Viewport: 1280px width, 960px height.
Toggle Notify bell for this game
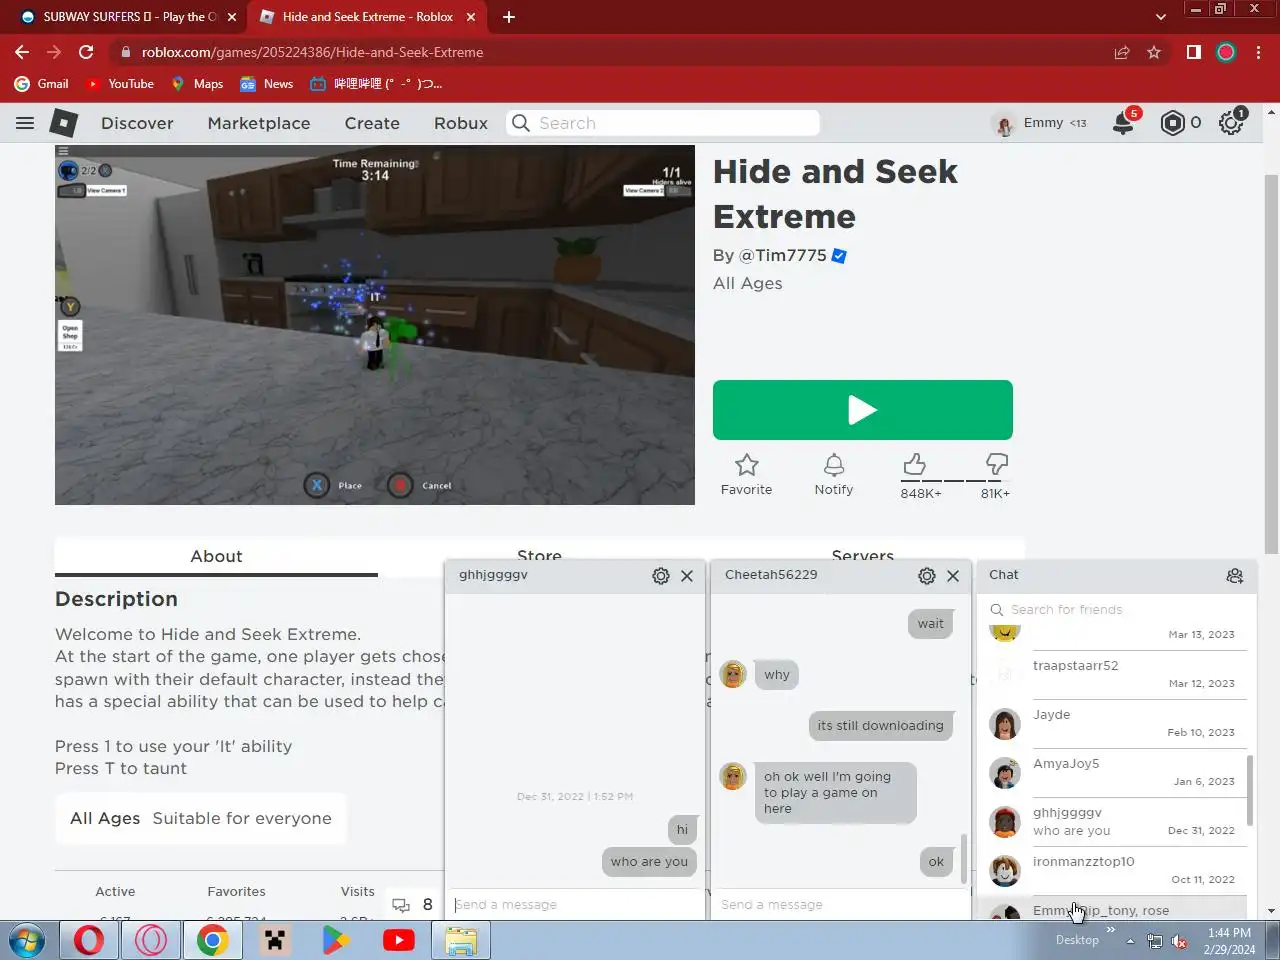point(833,475)
